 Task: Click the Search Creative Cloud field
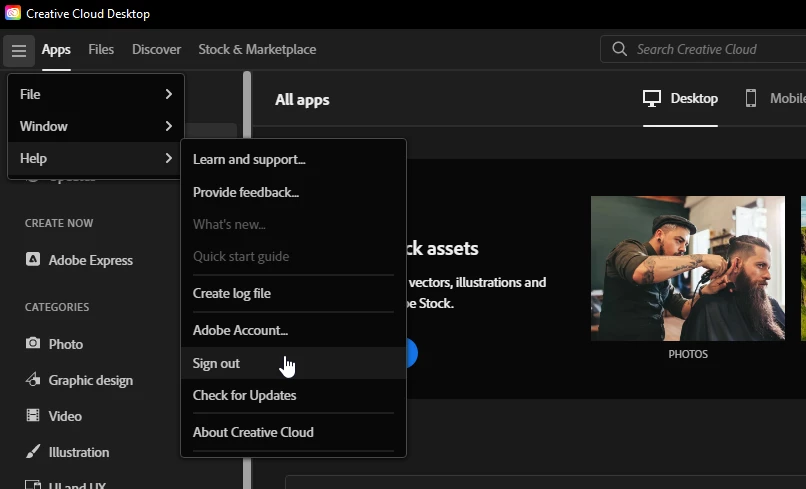pos(703,49)
